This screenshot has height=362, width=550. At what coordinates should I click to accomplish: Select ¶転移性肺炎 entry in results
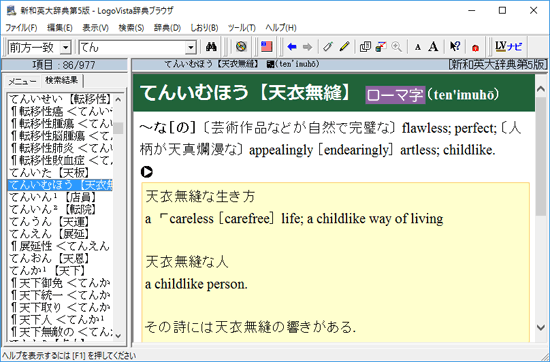60,148
